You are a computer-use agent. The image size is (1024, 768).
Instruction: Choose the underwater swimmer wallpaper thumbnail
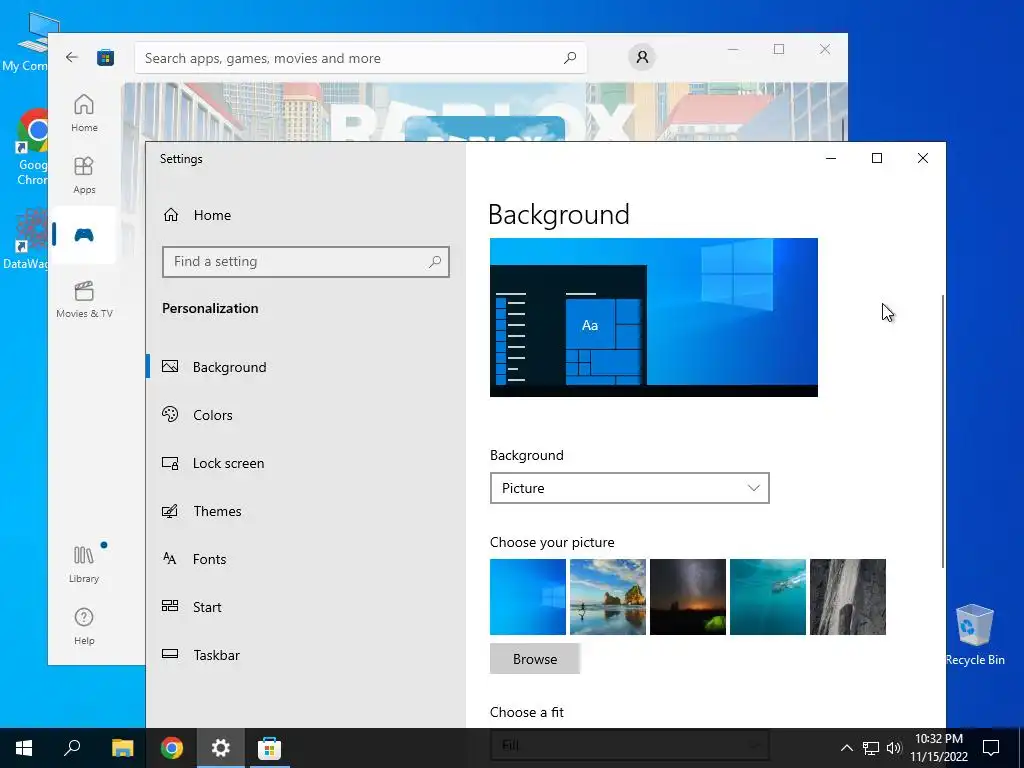point(768,597)
